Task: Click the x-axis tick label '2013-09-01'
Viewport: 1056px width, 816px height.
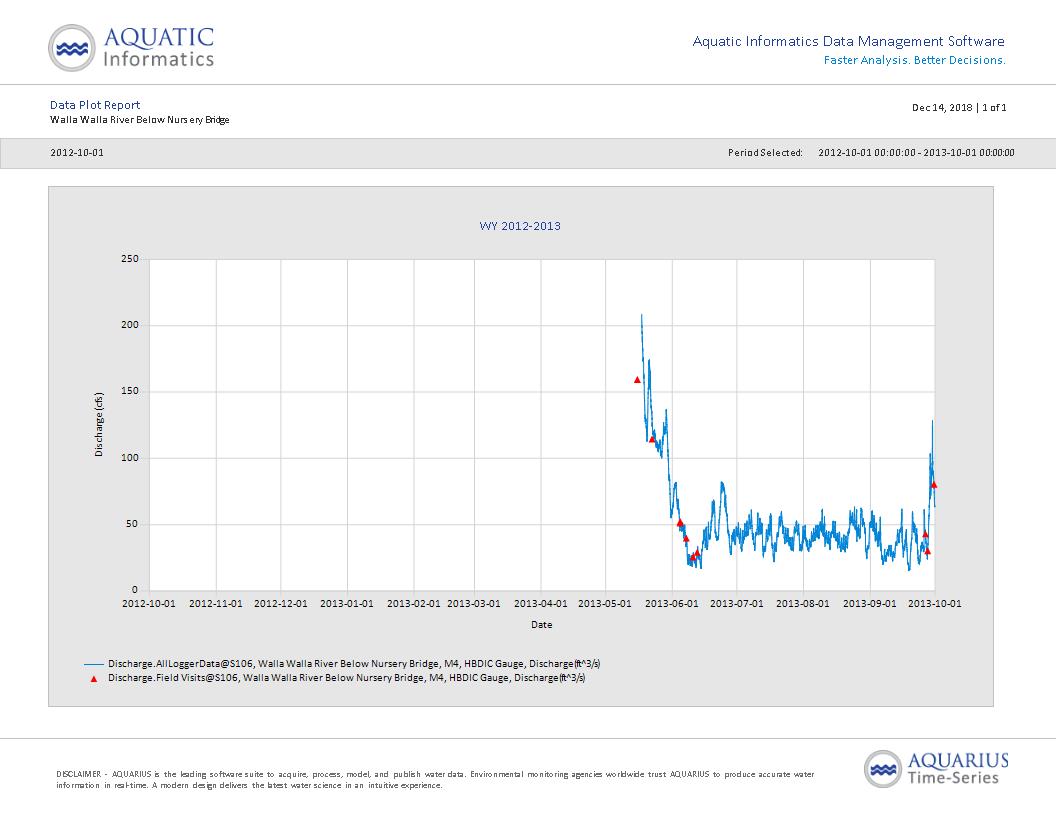Action: pos(870,603)
